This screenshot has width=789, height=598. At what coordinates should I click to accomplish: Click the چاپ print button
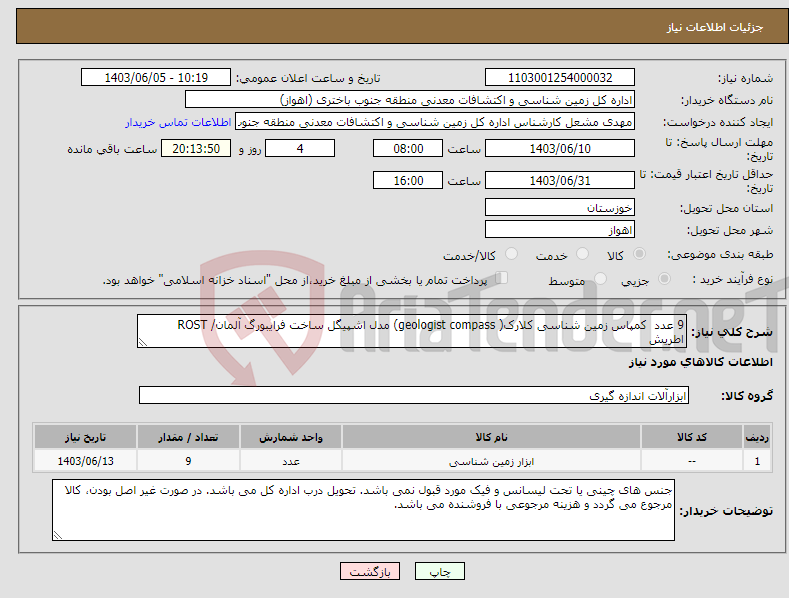click(x=440, y=571)
